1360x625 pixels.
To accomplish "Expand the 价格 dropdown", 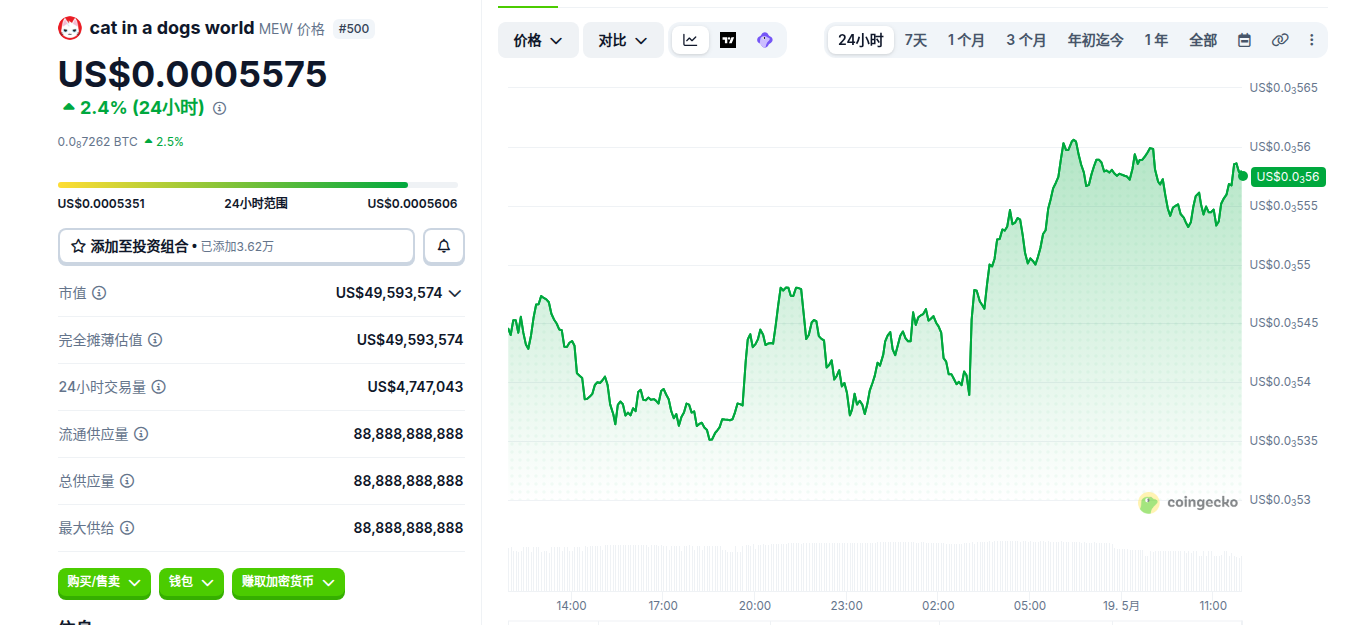I will point(538,40).
